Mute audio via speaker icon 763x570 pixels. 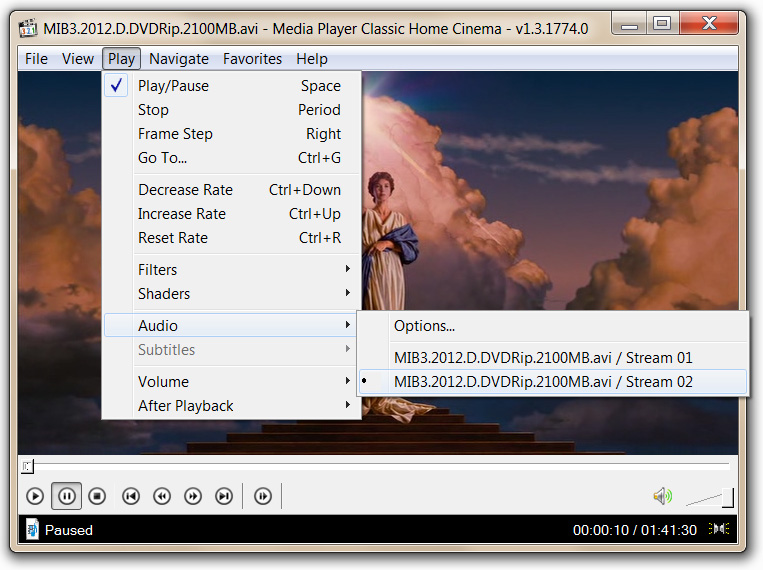tap(662, 496)
